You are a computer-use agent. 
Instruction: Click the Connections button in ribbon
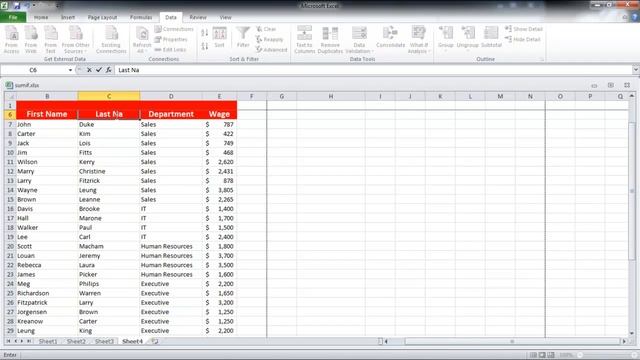coord(174,29)
